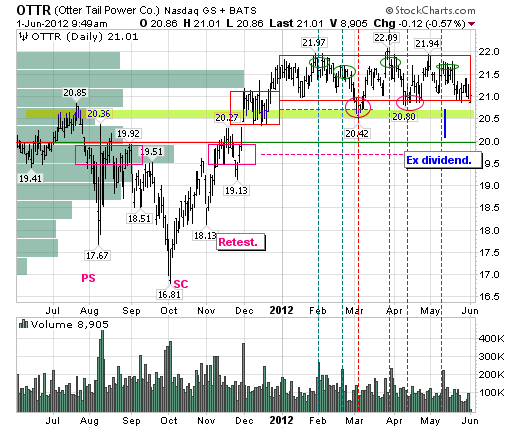
Task: Click the 21.94 high price label
Action: [x=427, y=43]
